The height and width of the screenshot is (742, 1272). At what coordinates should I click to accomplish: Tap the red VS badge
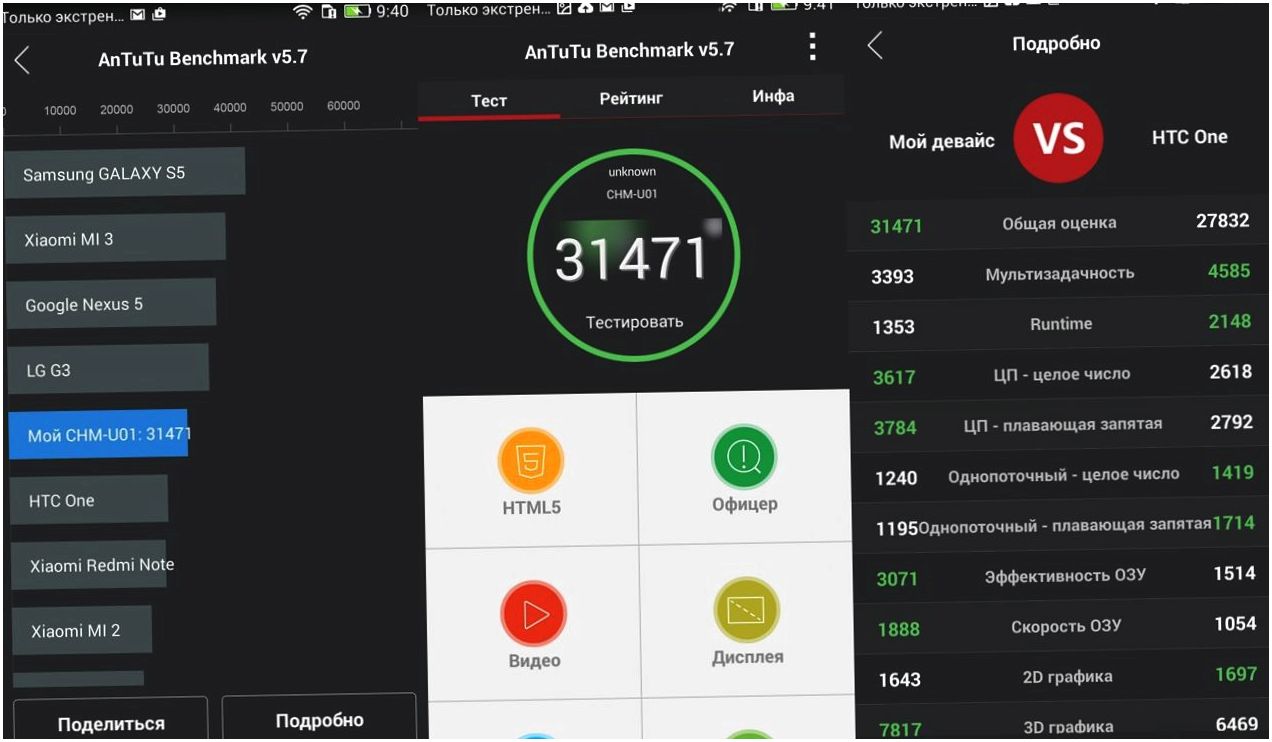click(1058, 138)
